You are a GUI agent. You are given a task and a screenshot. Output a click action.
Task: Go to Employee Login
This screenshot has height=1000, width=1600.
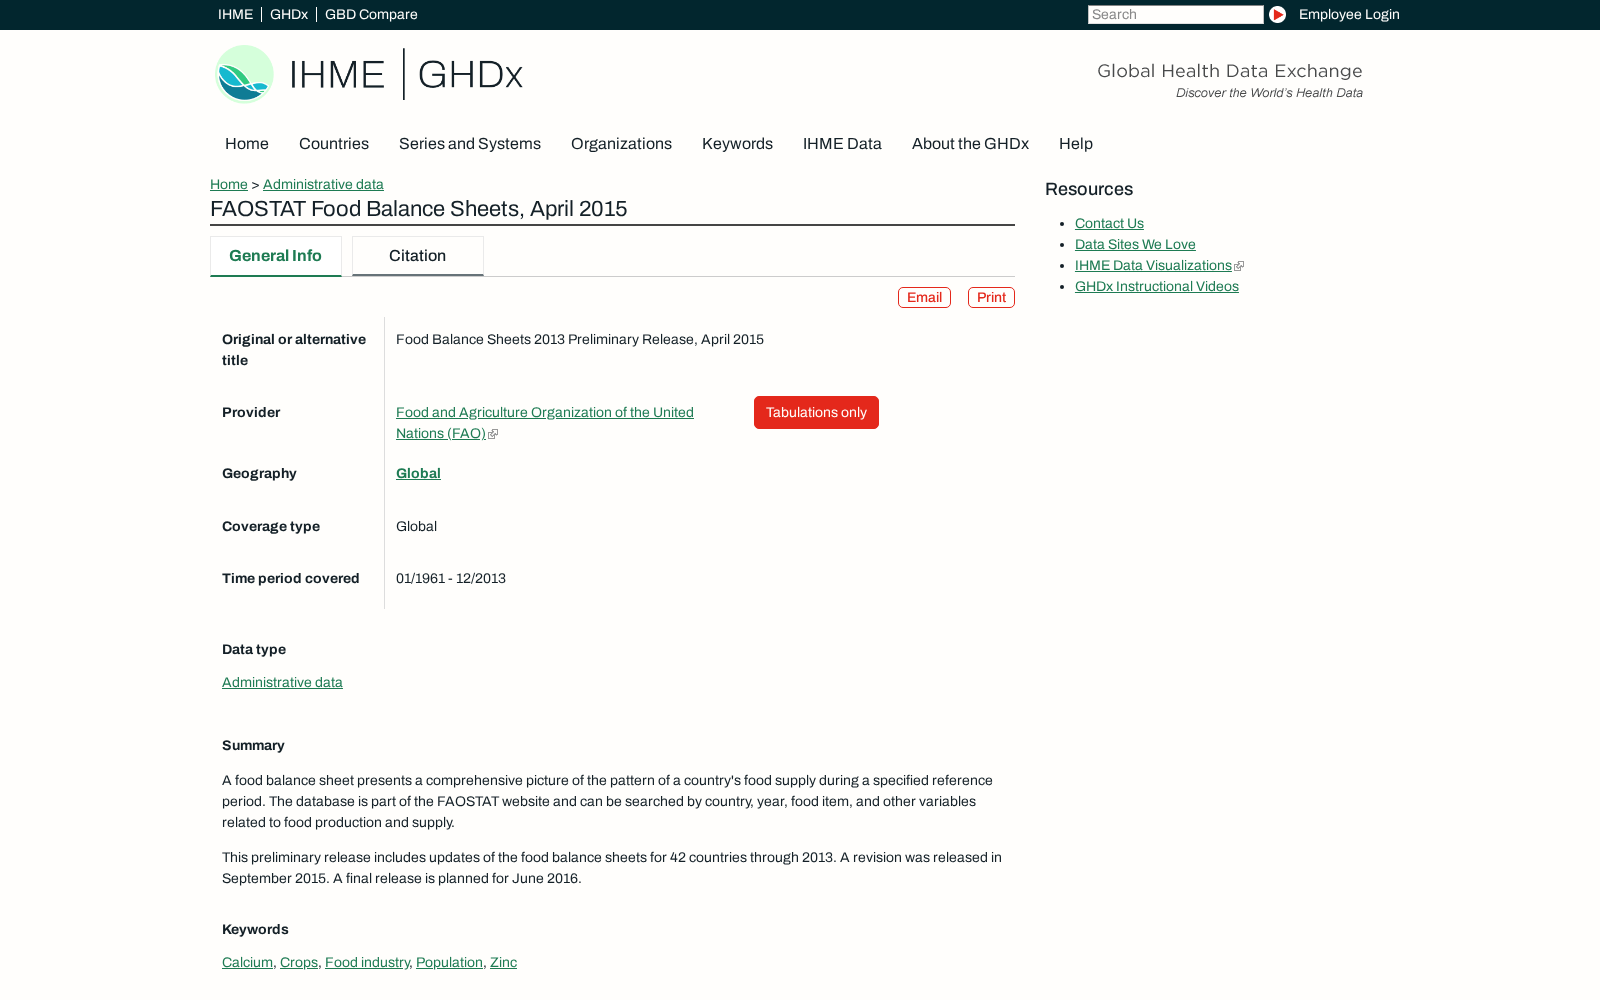(1349, 14)
